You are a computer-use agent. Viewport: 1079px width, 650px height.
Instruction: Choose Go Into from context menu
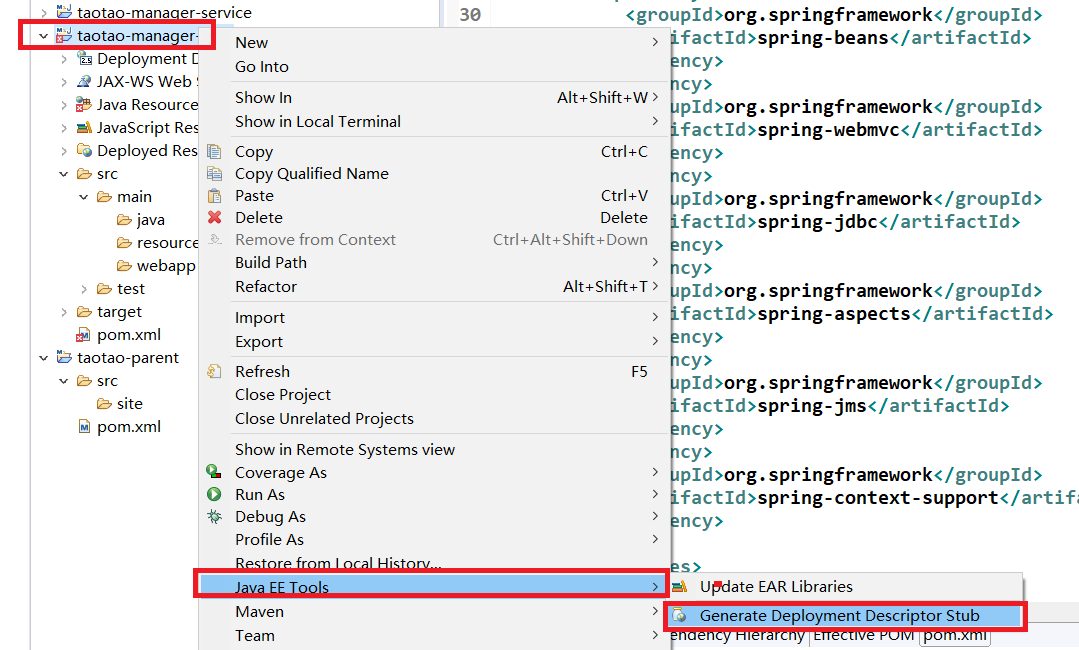[434, 67]
